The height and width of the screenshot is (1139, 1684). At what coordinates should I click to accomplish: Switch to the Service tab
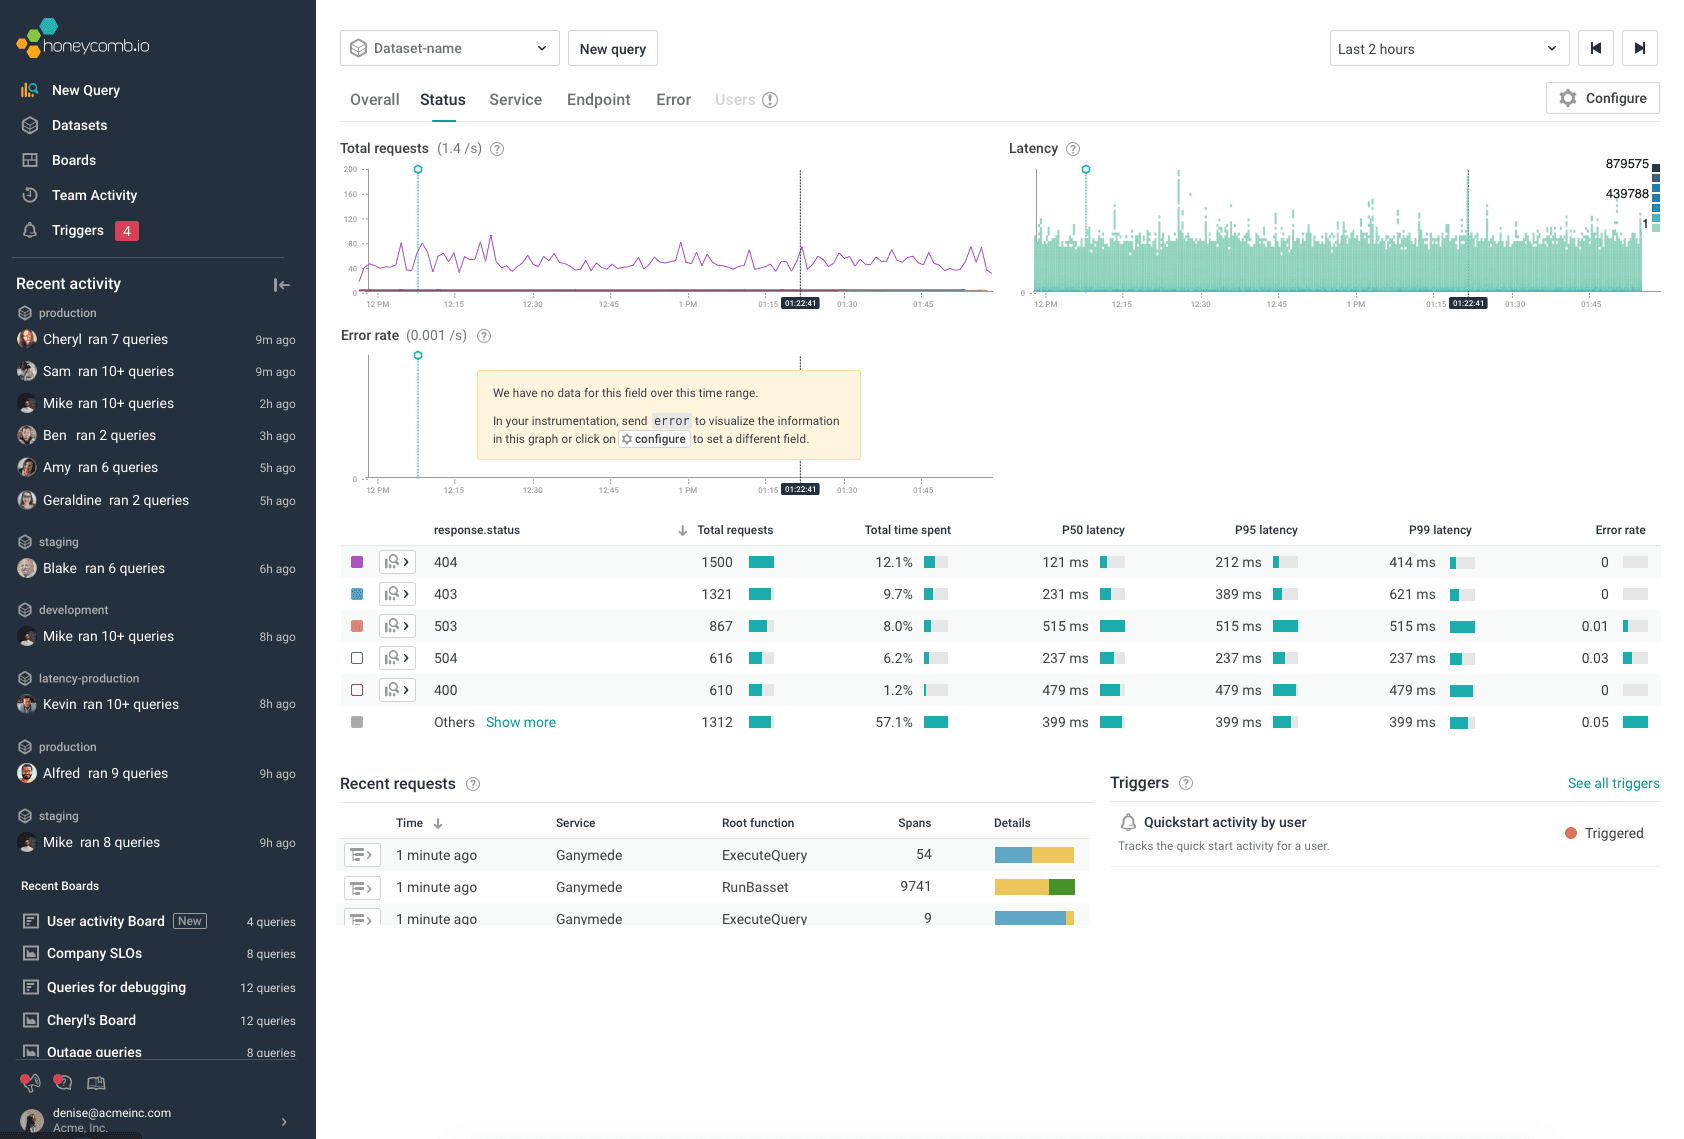point(515,100)
